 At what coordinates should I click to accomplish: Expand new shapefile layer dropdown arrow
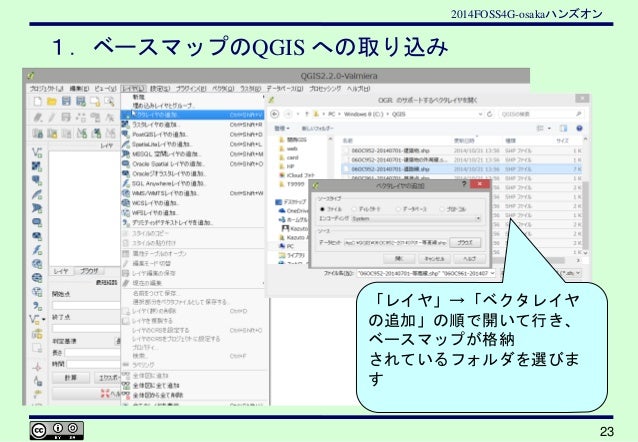pyautogui.click(x=43, y=319)
